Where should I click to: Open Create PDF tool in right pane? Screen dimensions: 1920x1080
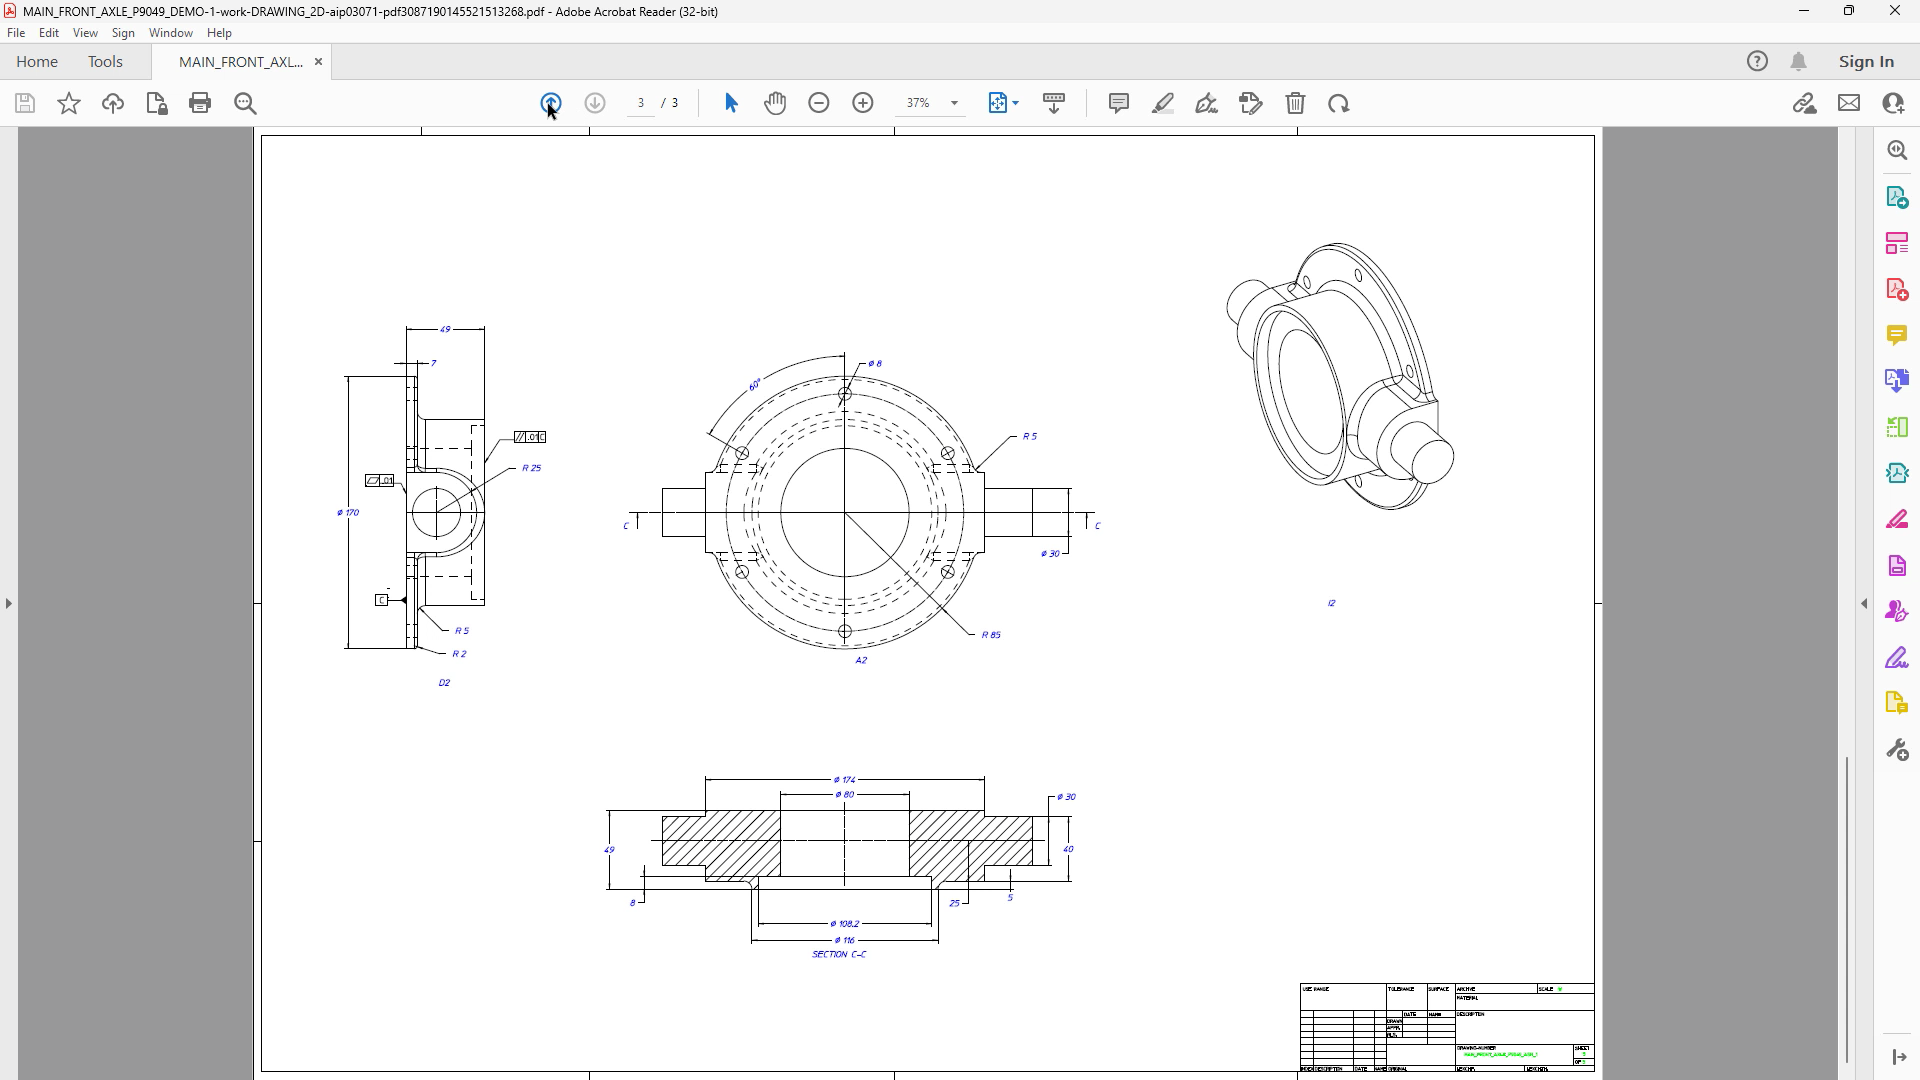(x=1897, y=289)
